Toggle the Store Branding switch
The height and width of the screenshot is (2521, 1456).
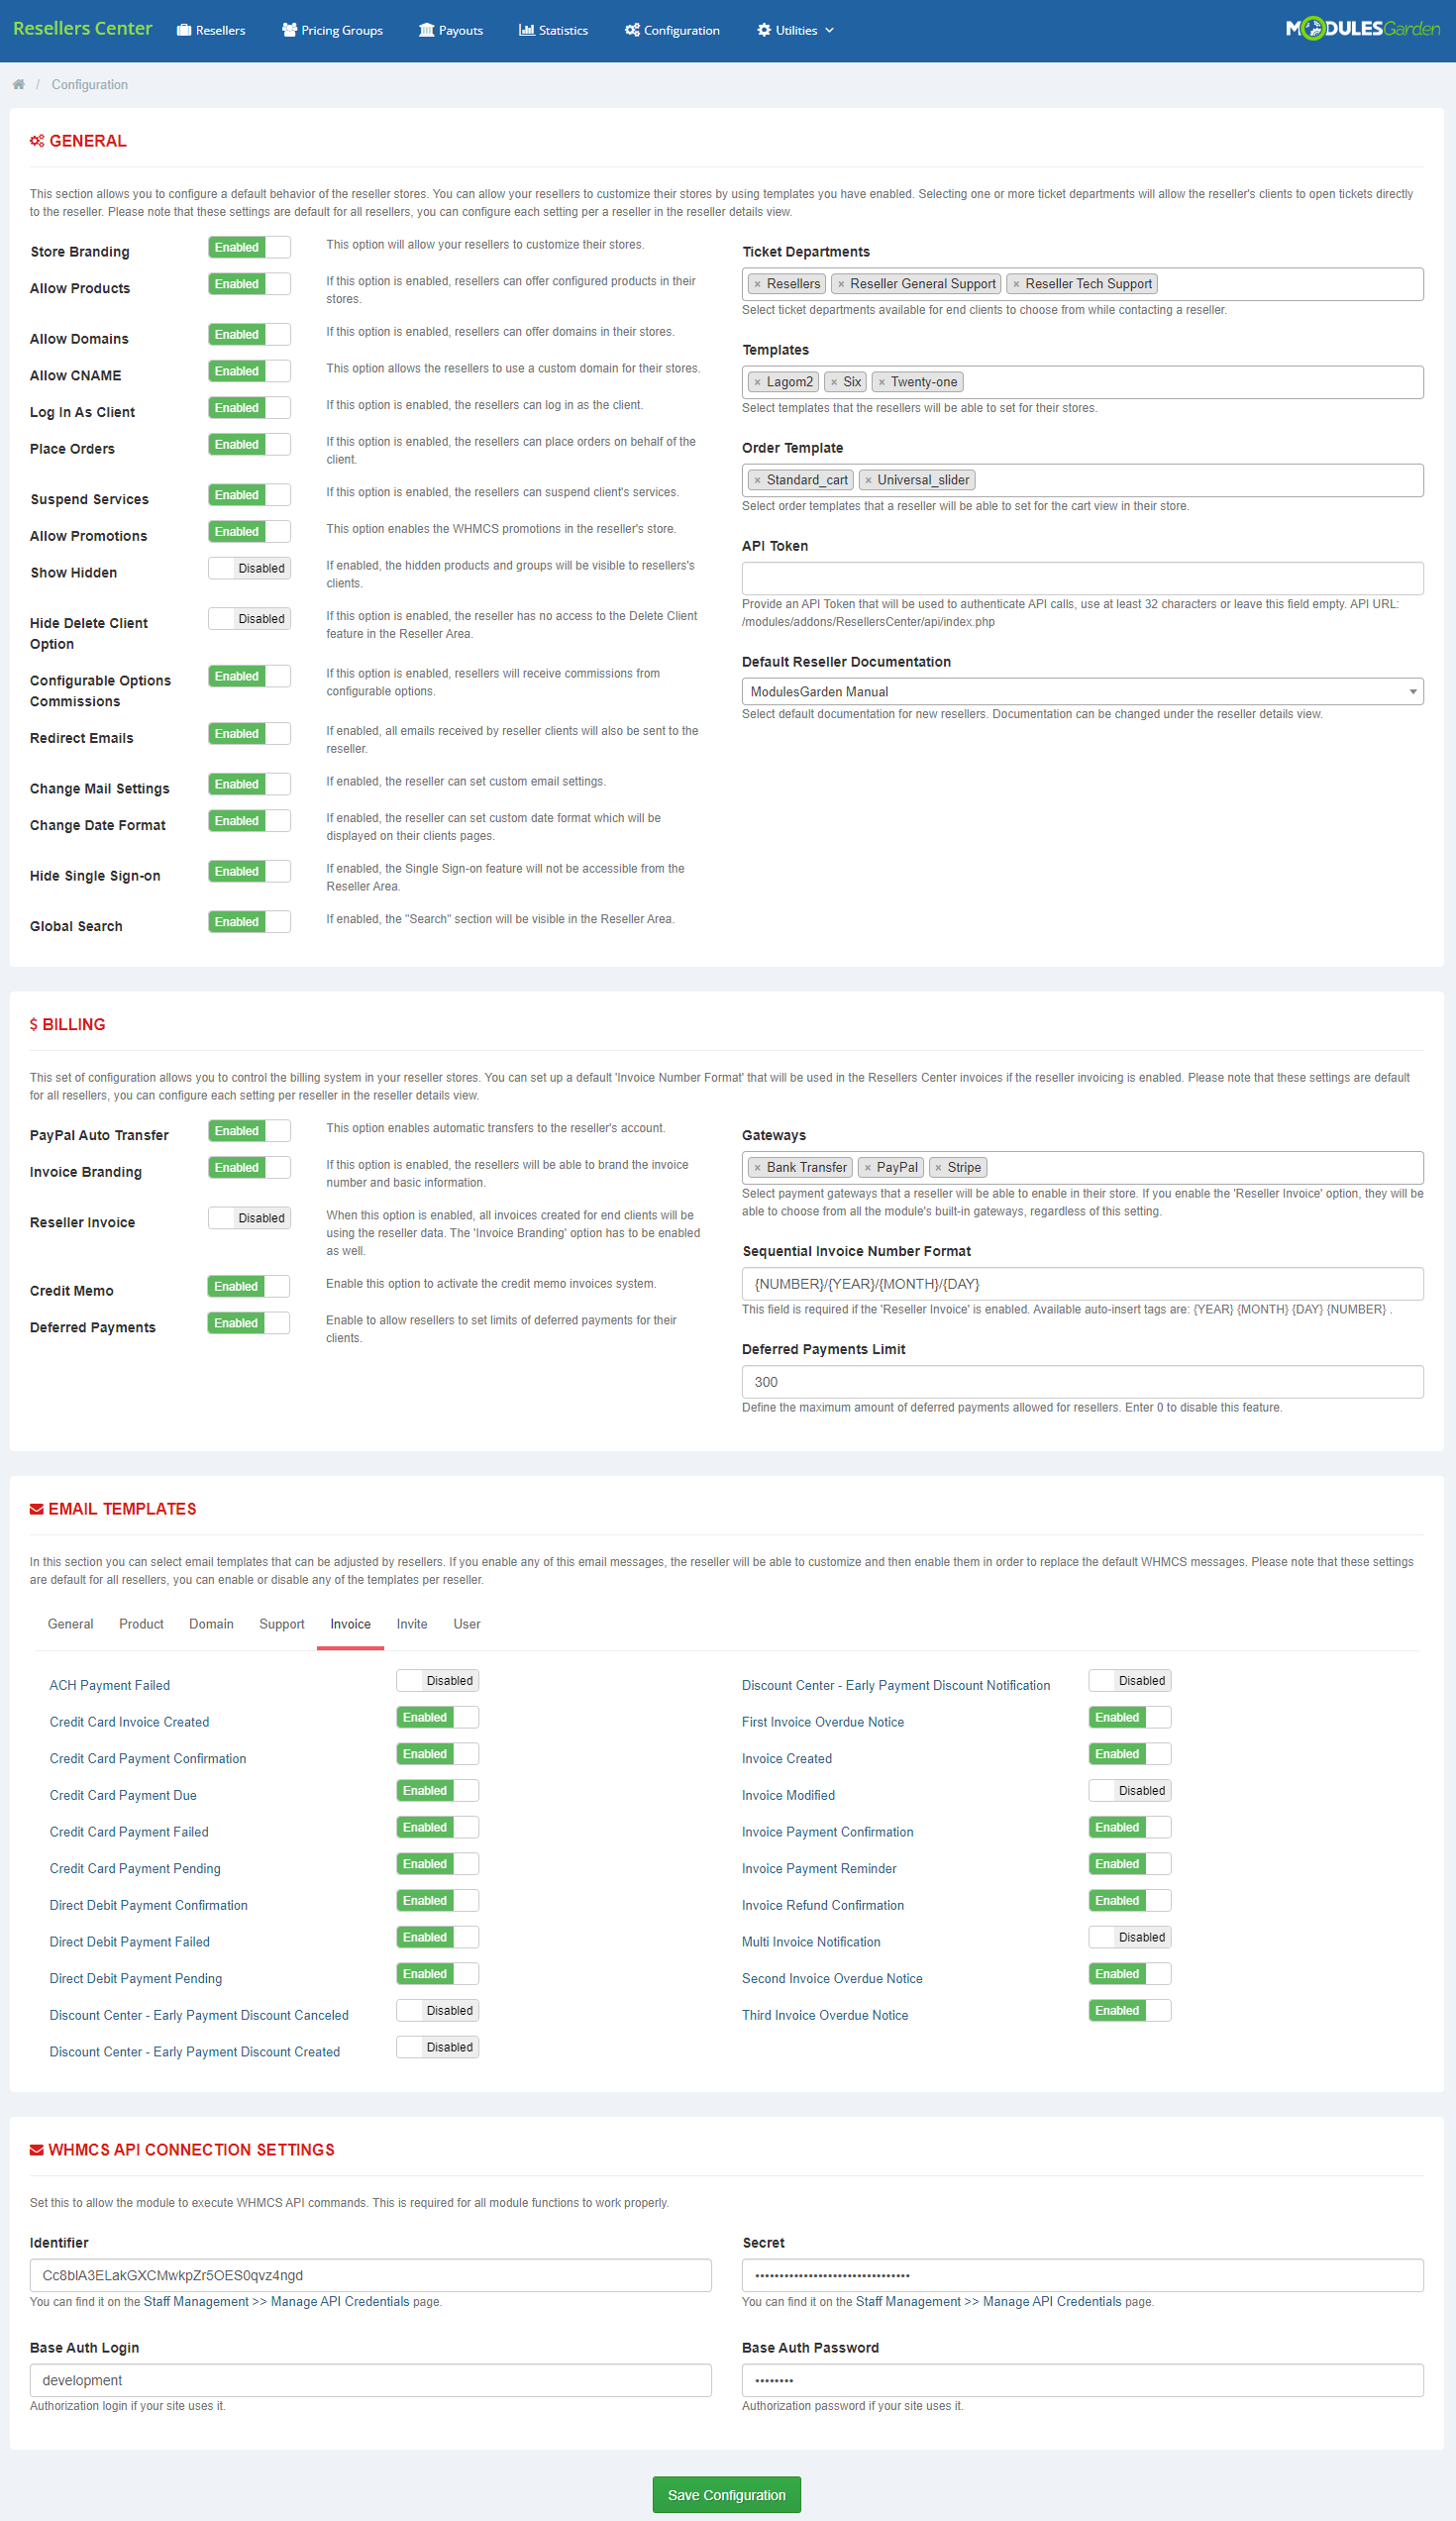tap(249, 247)
